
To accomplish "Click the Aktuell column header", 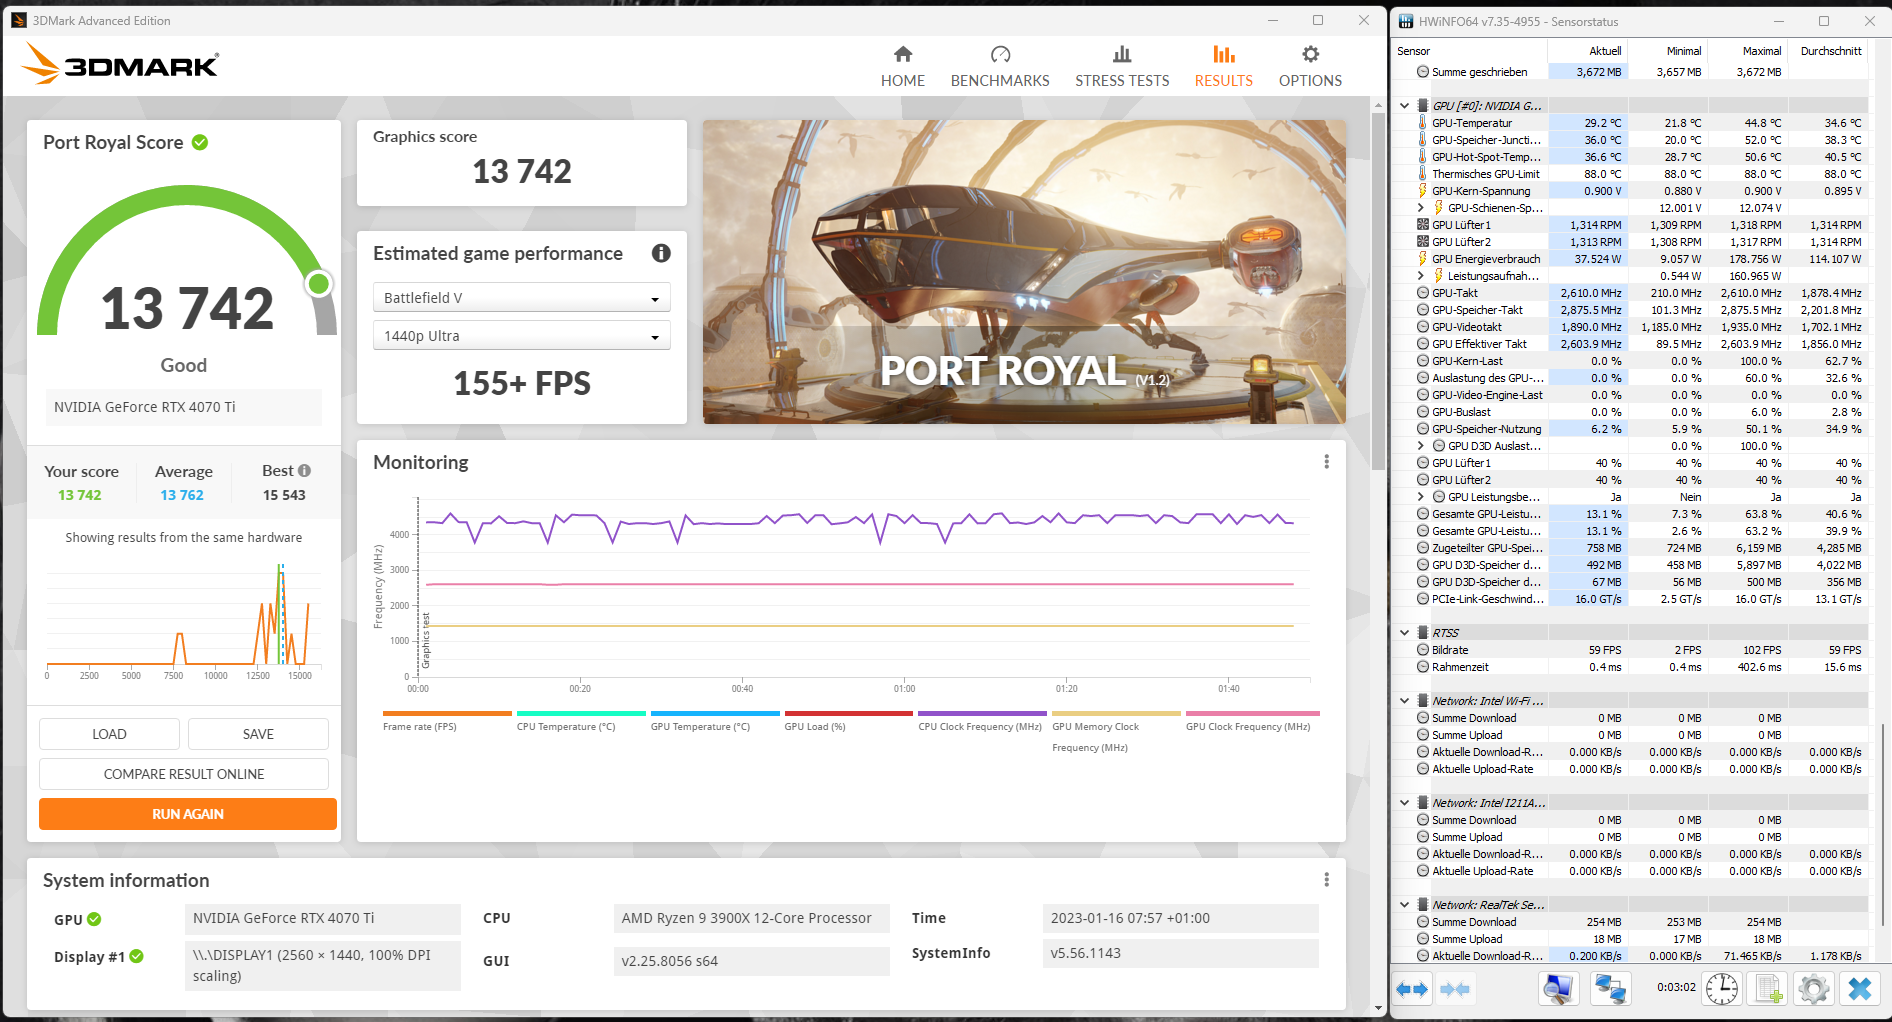I will [1587, 51].
